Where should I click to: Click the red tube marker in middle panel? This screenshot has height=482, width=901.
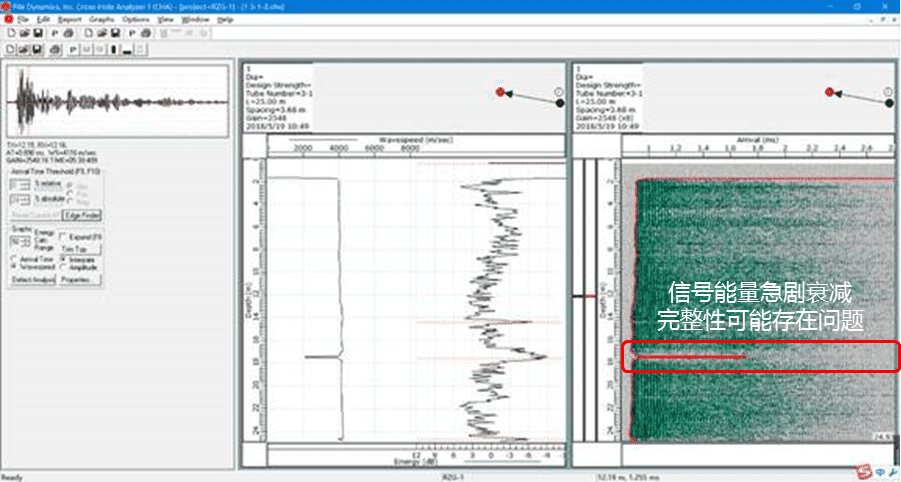(500, 93)
